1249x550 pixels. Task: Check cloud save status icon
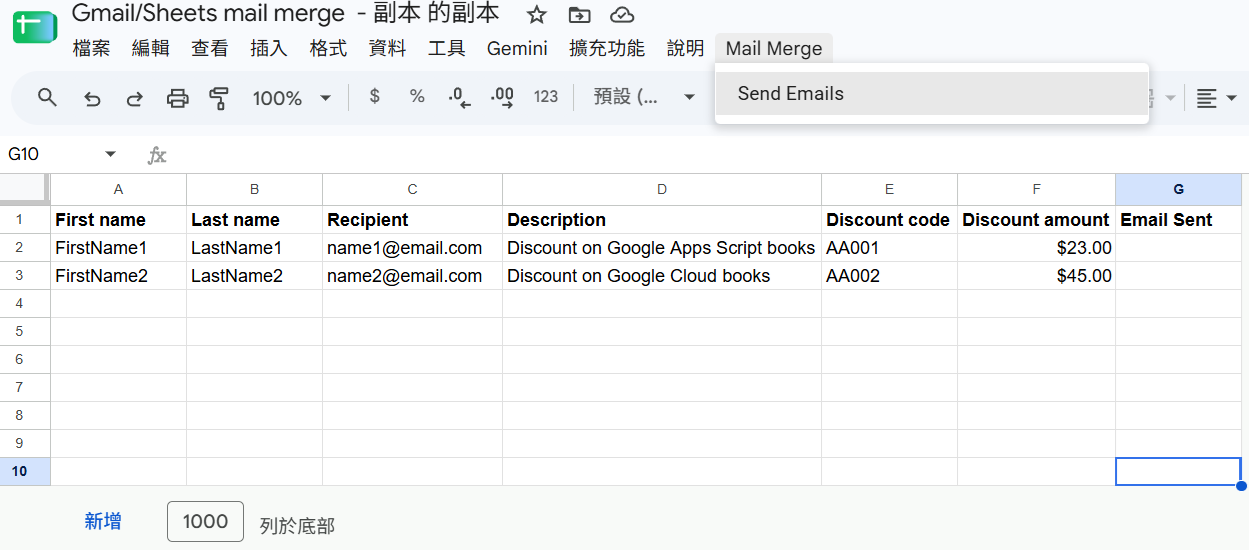[x=622, y=14]
